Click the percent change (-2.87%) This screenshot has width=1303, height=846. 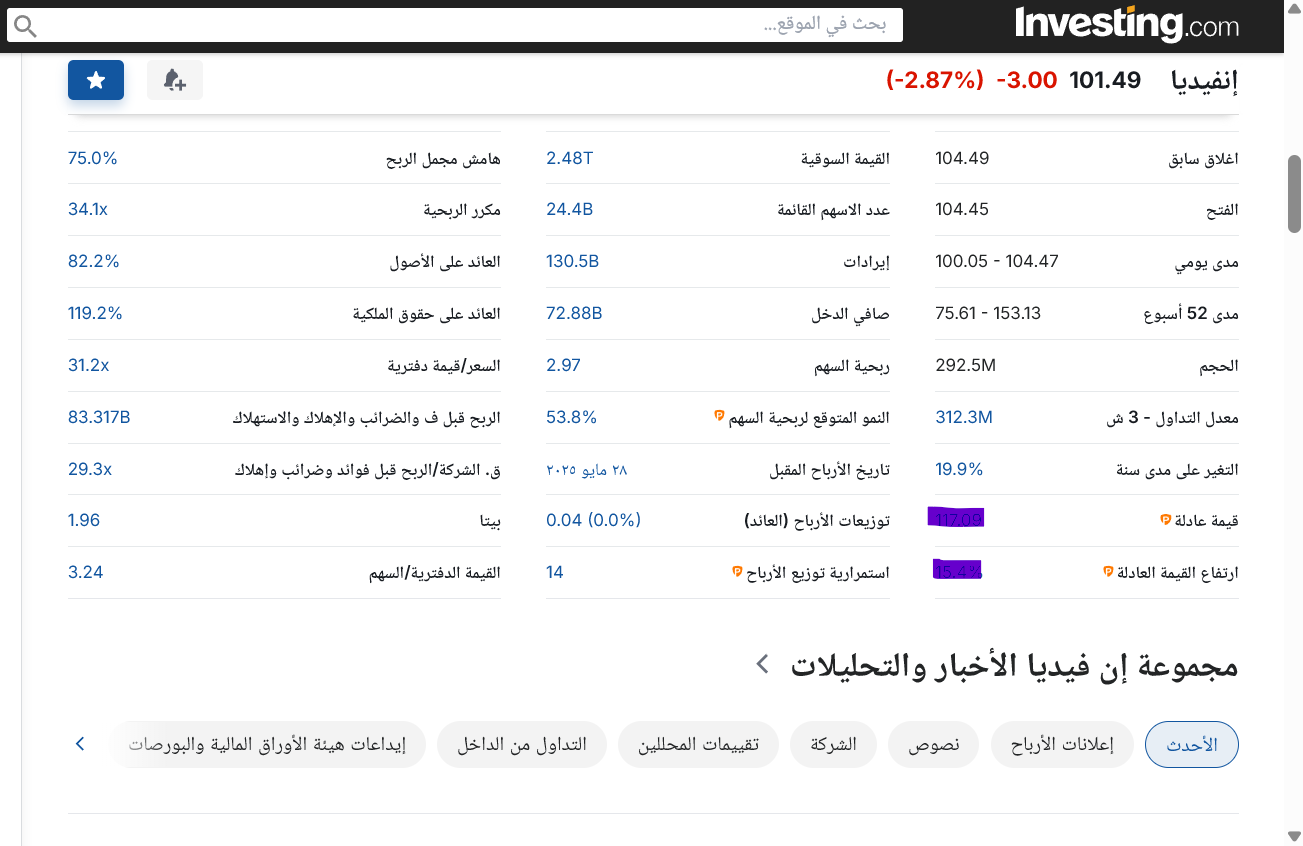click(x=936, y=80)
